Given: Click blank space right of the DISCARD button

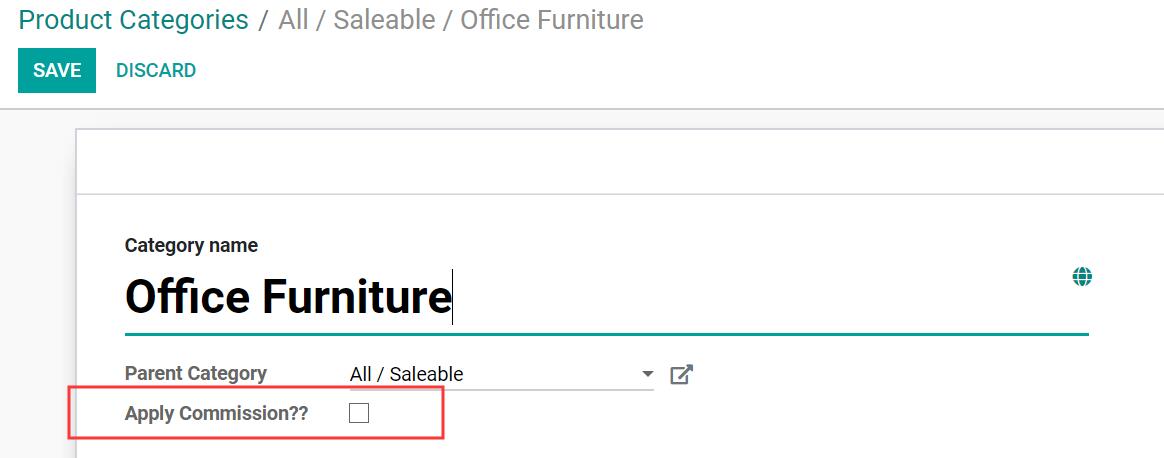Looking at the screenshot, I should pyautogui.click(x=668, y=71).
